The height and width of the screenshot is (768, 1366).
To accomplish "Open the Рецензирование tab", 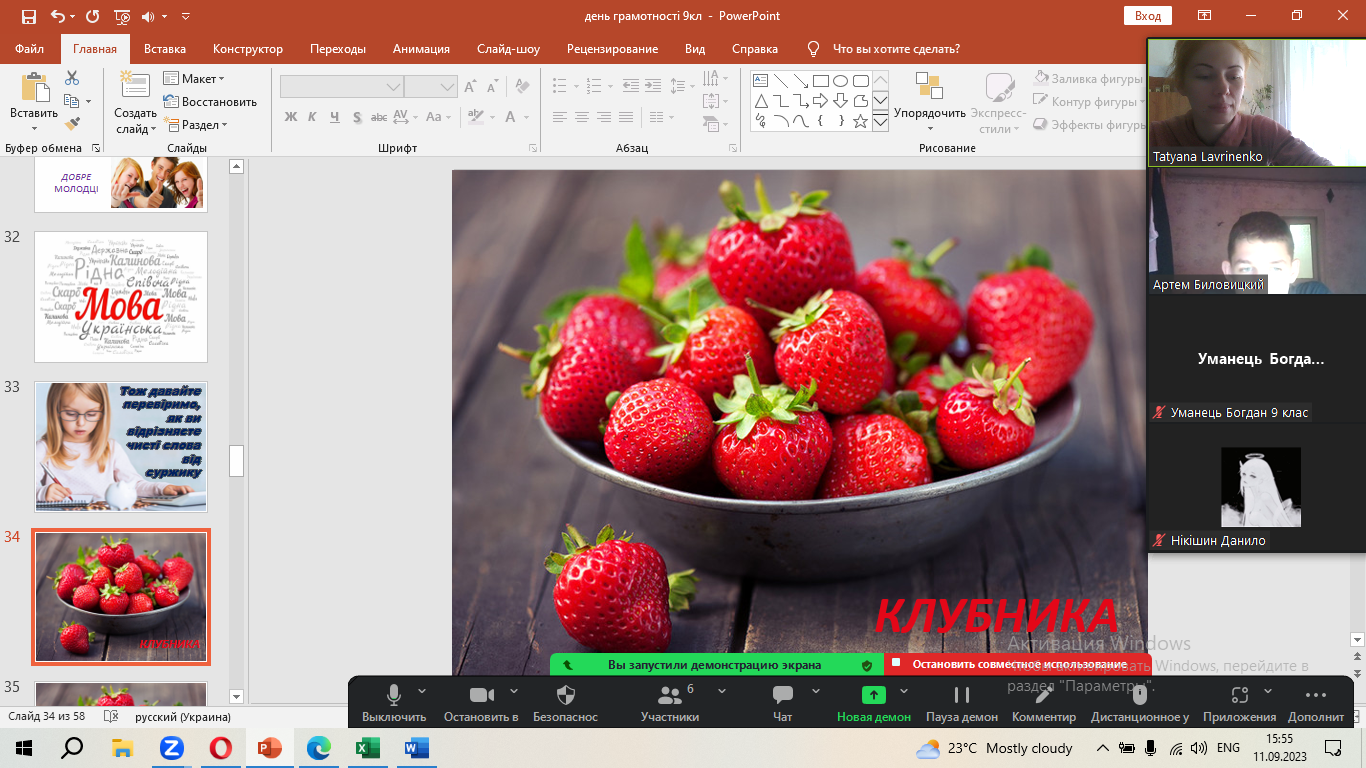I will point(613,48).
